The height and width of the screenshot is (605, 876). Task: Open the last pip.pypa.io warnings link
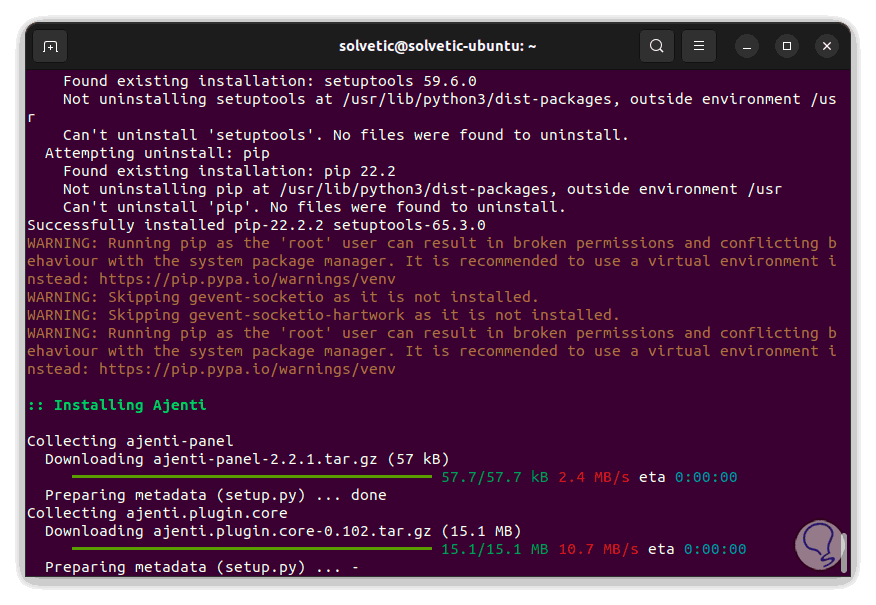pyautogui.click(x=247, y=369)
